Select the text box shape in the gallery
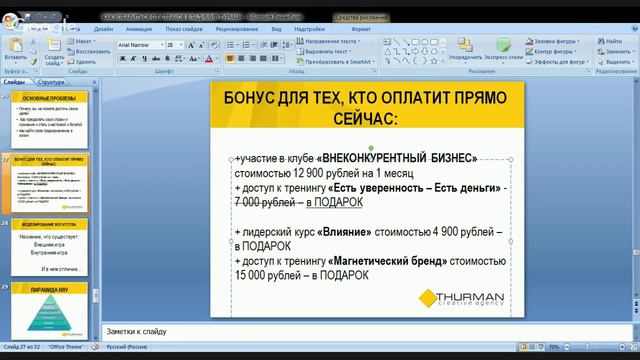 387,42
